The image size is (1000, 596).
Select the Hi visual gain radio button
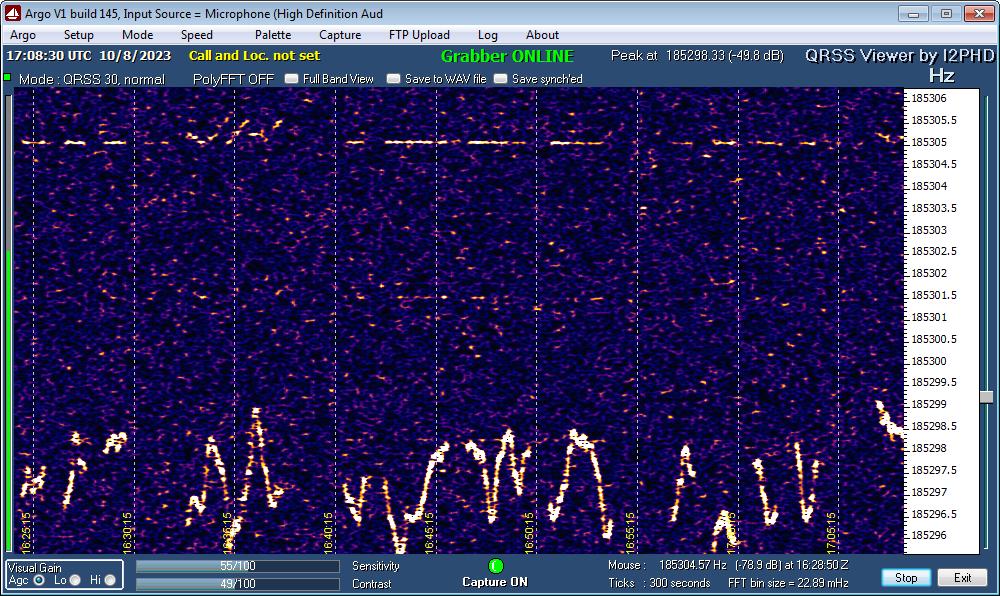click(110, 580)
